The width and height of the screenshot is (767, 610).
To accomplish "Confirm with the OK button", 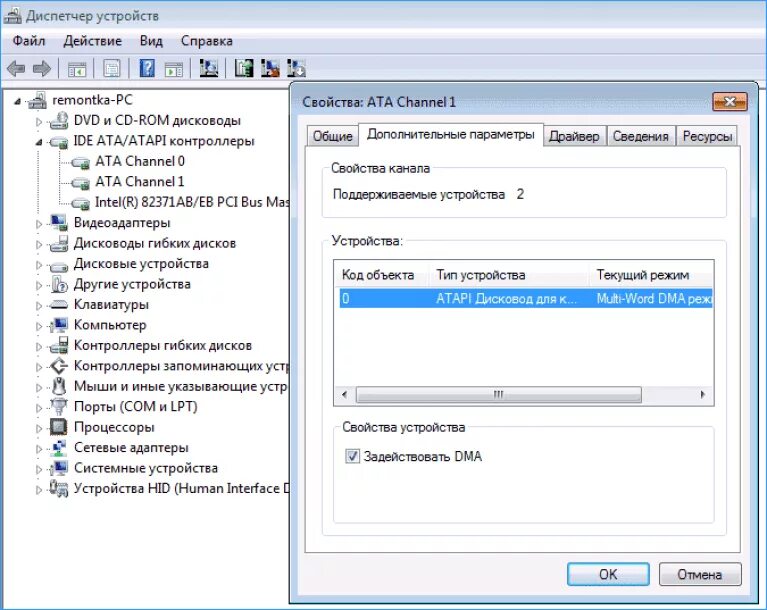I will coord(608,574).
